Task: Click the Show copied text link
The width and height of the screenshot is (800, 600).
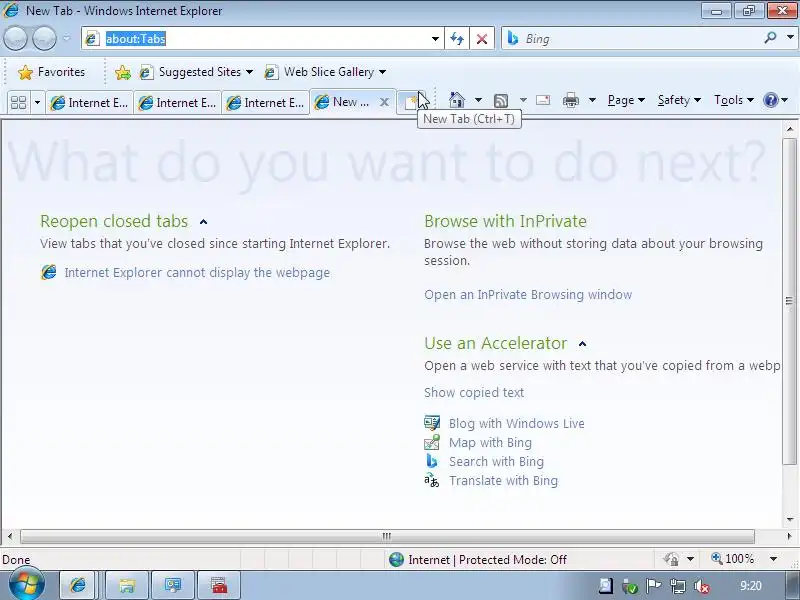Action: pyautogui.click(x=474, y=392)
